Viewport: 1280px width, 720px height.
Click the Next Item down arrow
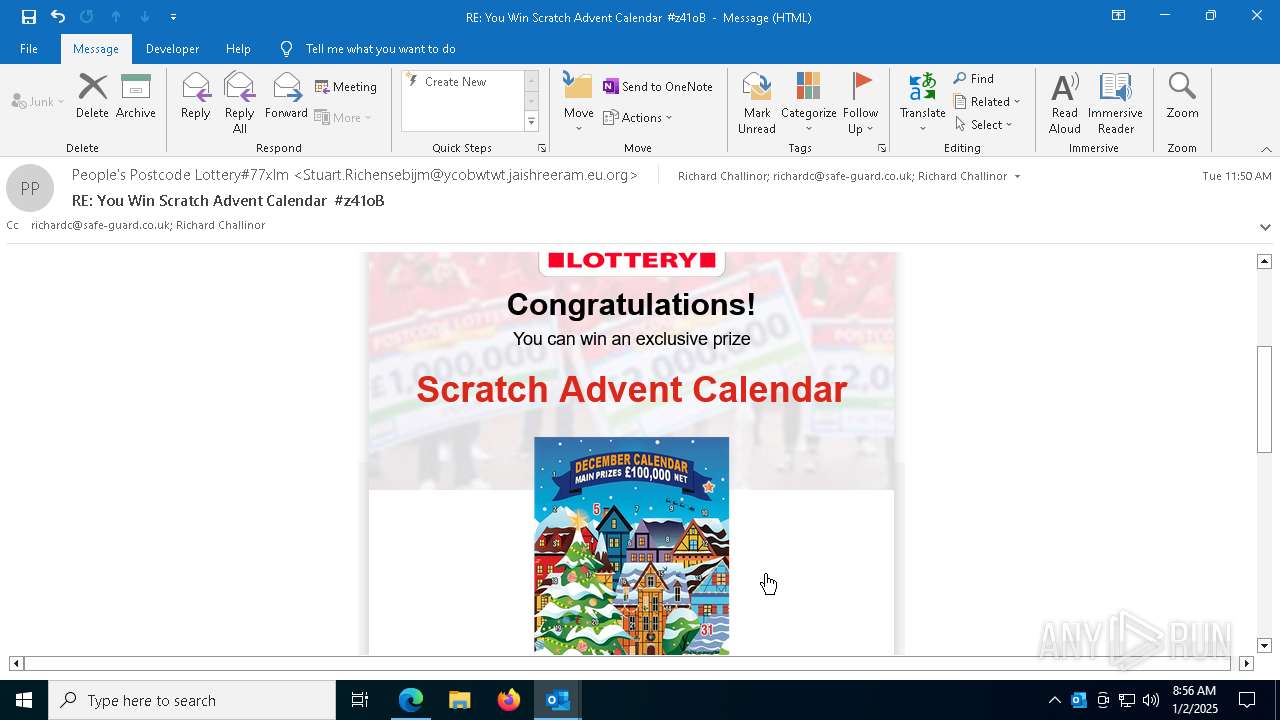(144, 16)
